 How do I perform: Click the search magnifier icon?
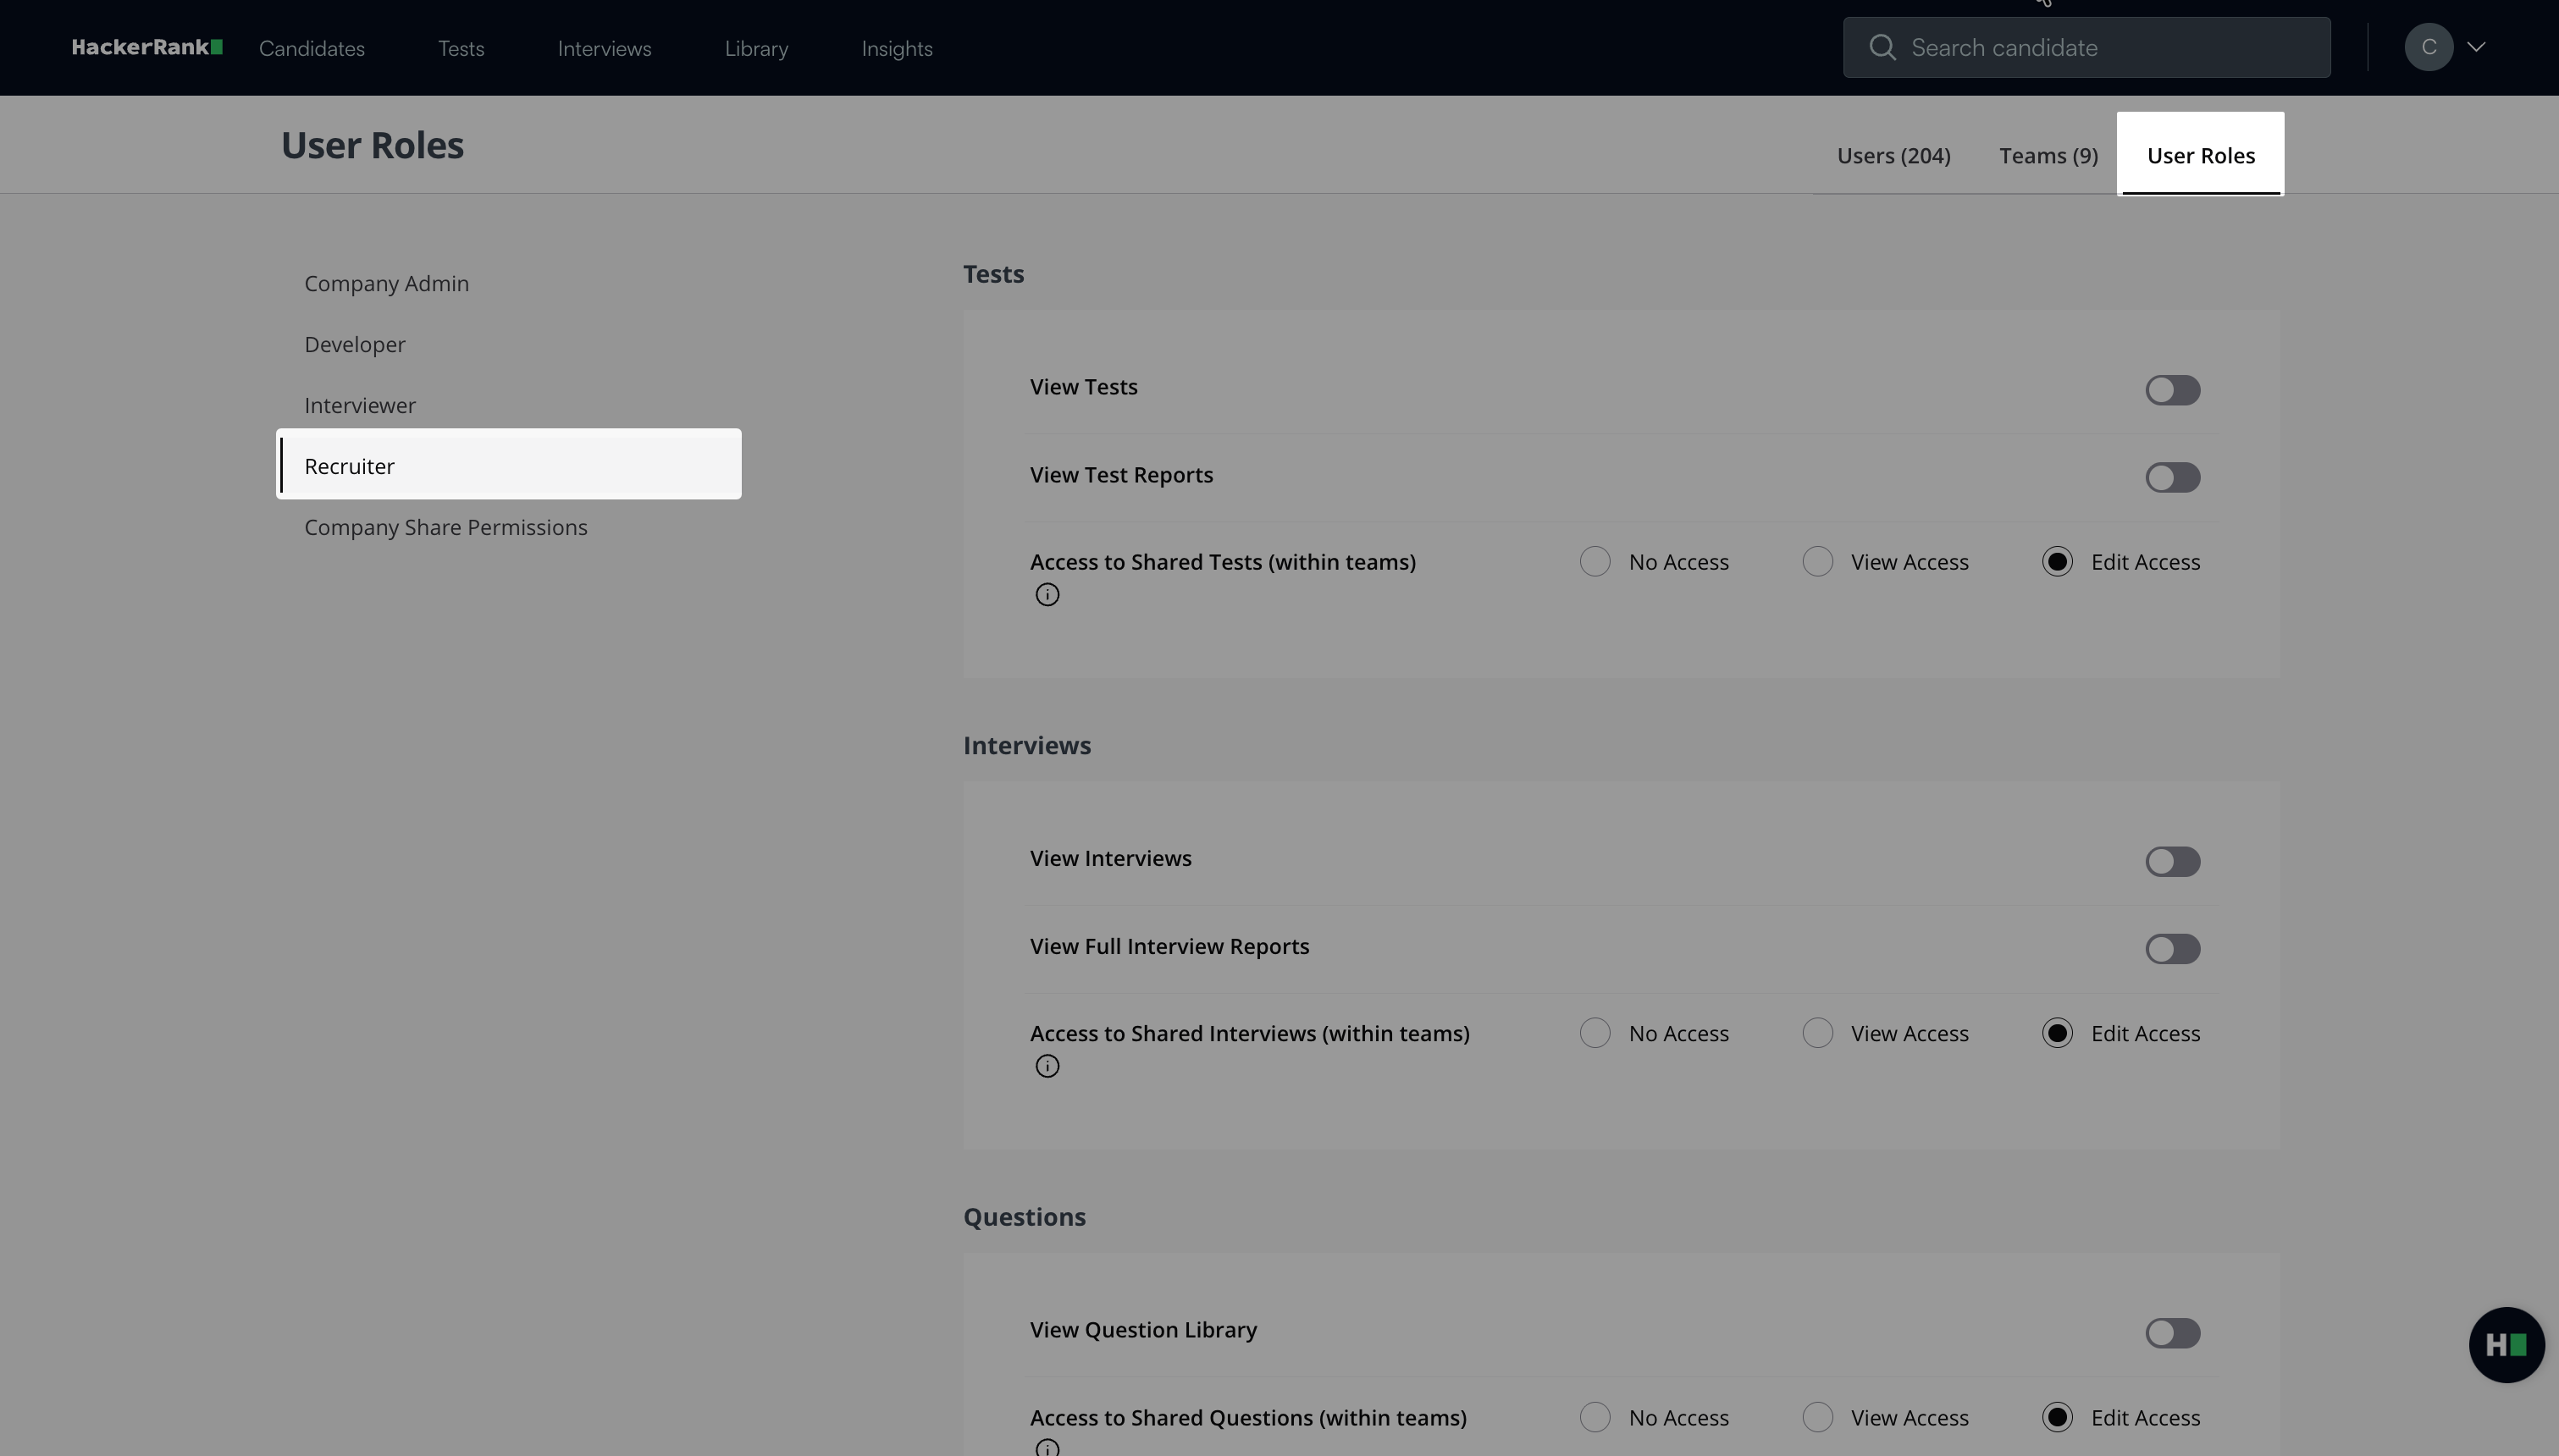pyautogui.click(x=1882, y=47)
